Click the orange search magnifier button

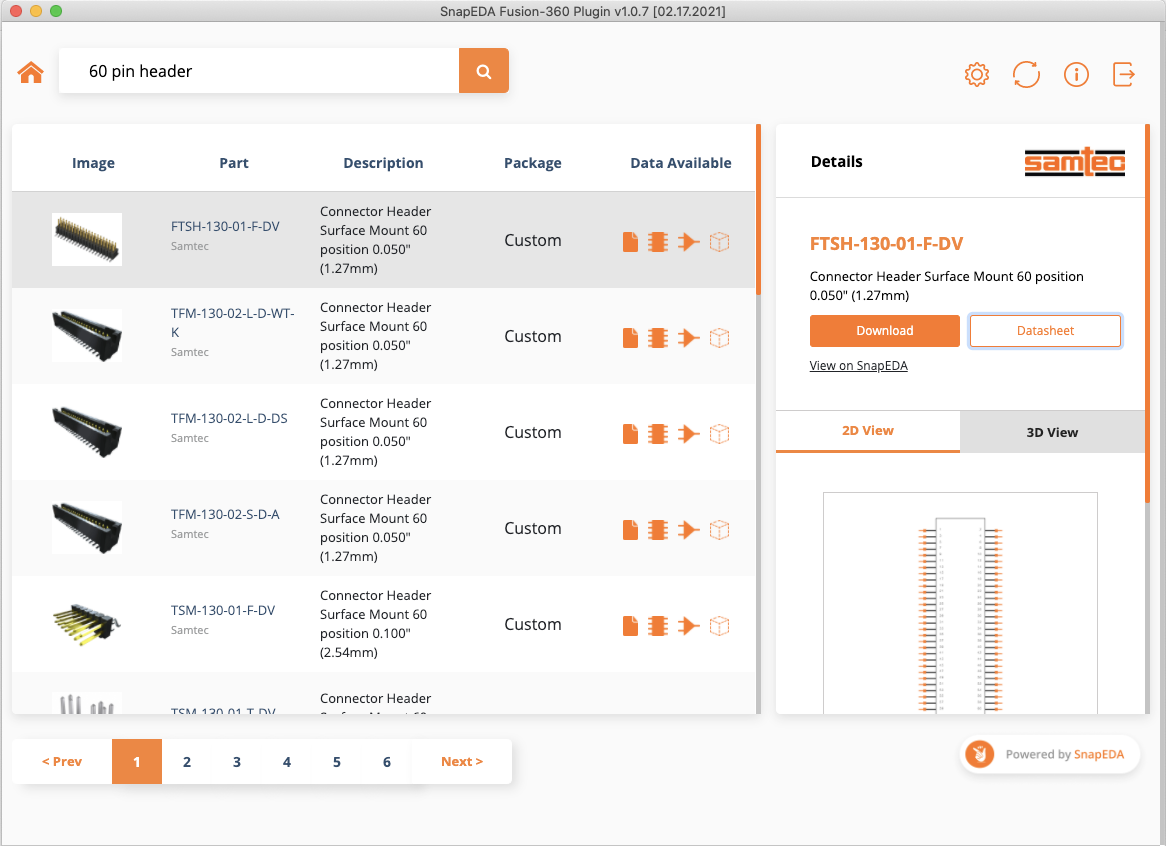(x=484, y=71)
